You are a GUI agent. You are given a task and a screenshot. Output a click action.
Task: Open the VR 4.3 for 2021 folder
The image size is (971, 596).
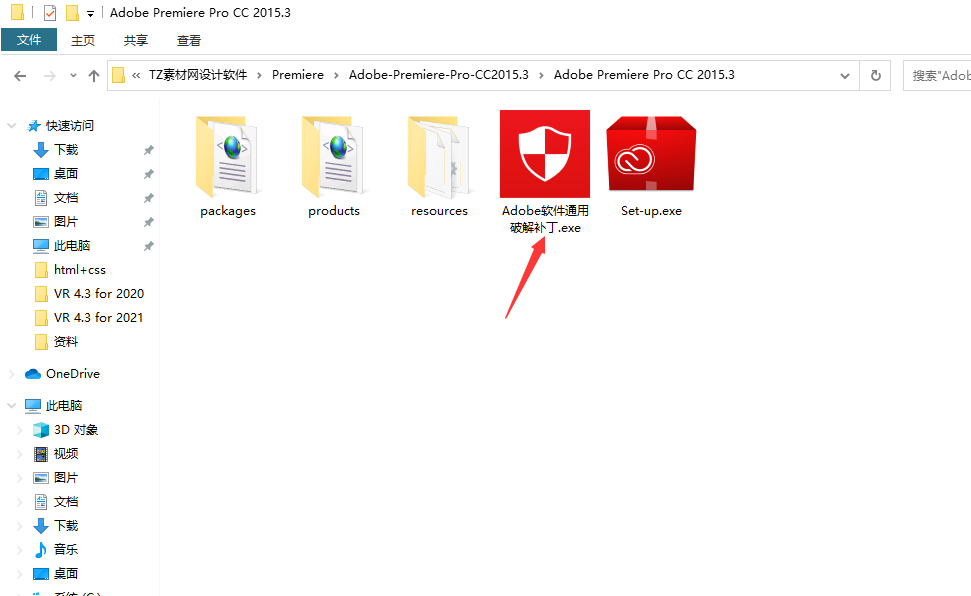(98, 318)
